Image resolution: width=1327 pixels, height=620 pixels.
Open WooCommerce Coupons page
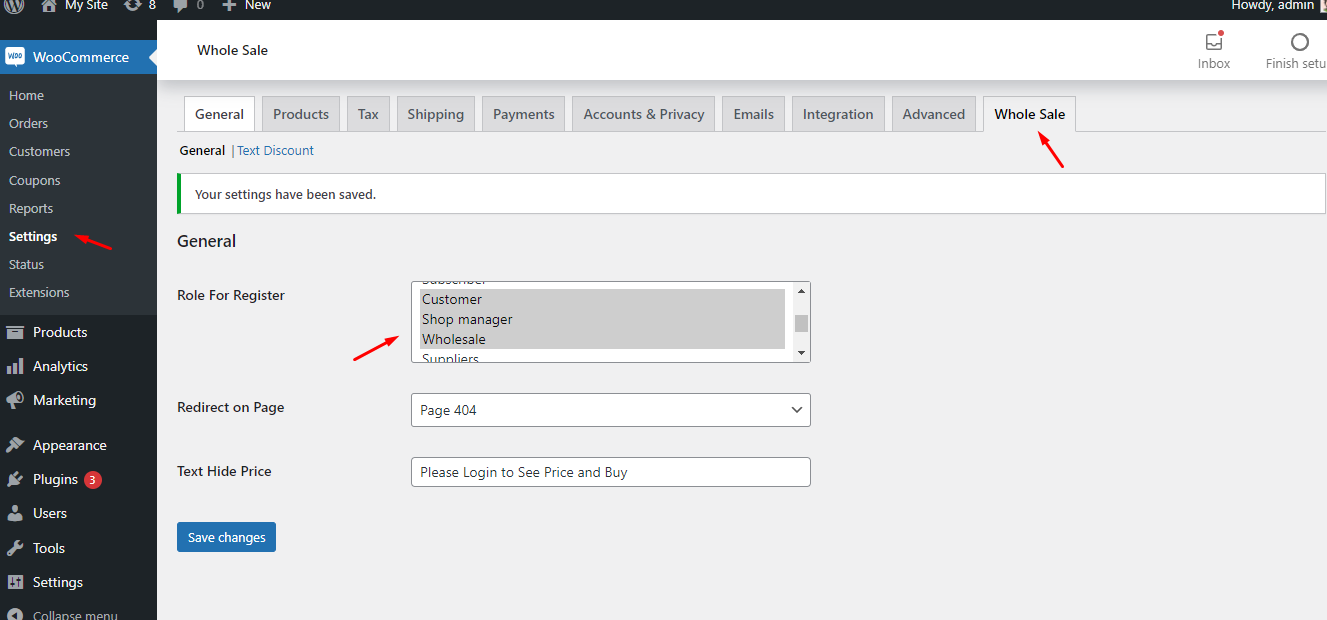[35, 181]
